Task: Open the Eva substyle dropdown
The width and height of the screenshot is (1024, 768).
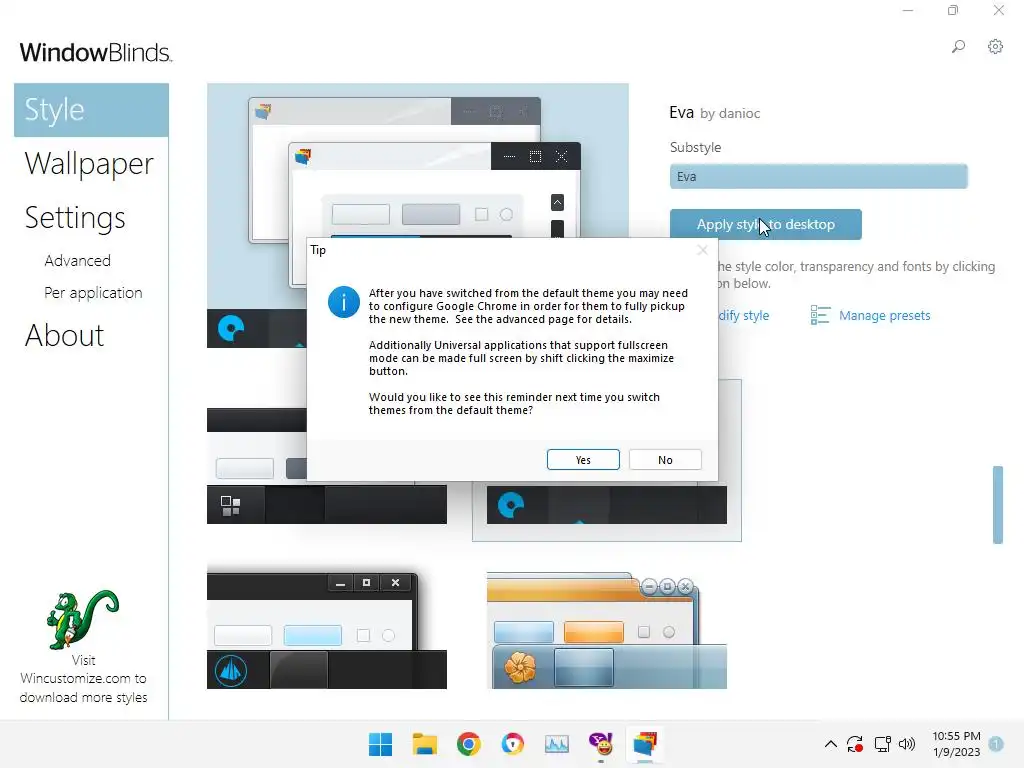Action: (818, 176)
